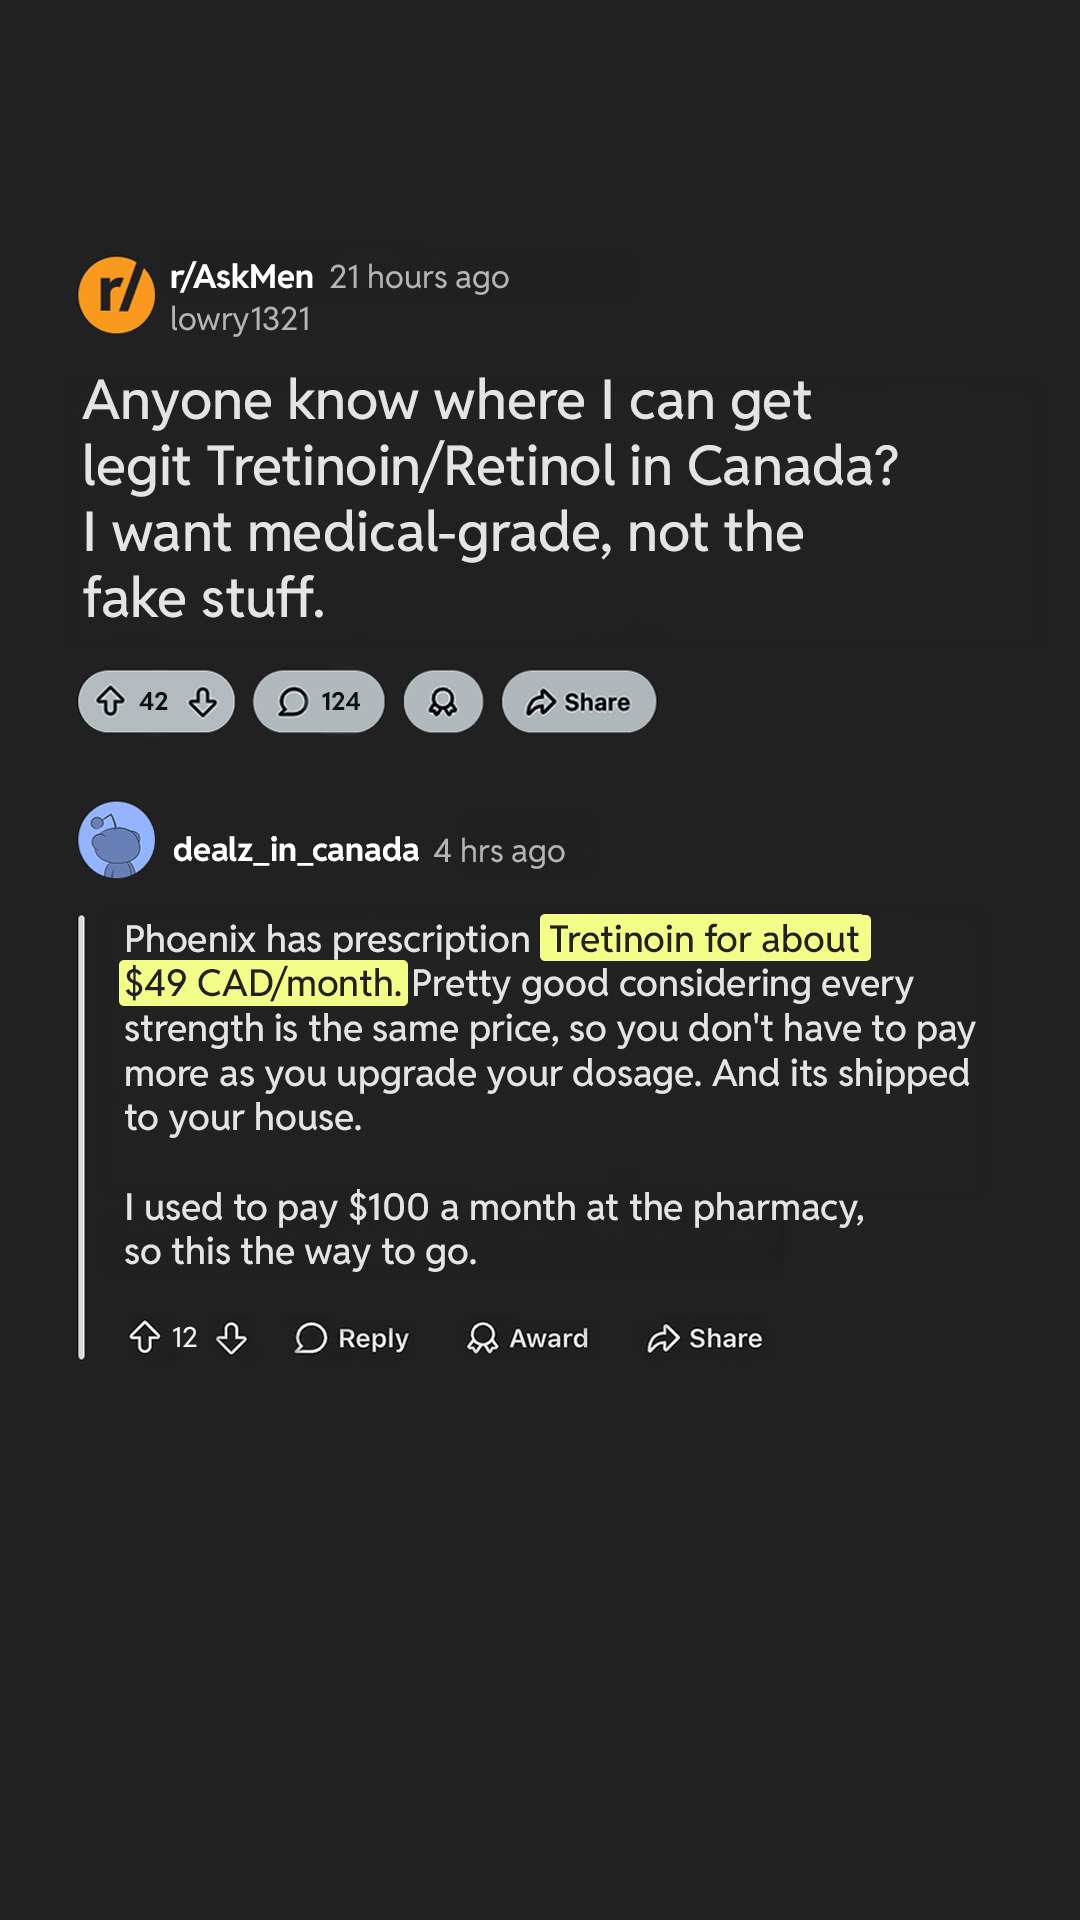Open the 124 comments on the post
Screen dimensions: 1080x1920
coord(319,702)
